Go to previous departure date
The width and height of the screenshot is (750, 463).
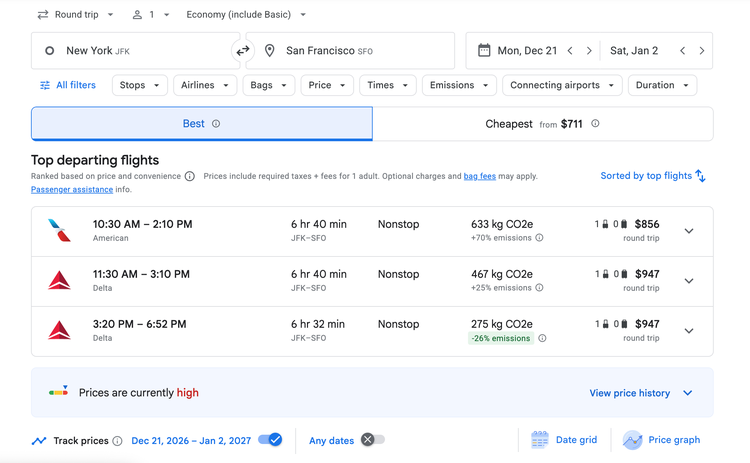pyautogui.click(x=570, y=51)
